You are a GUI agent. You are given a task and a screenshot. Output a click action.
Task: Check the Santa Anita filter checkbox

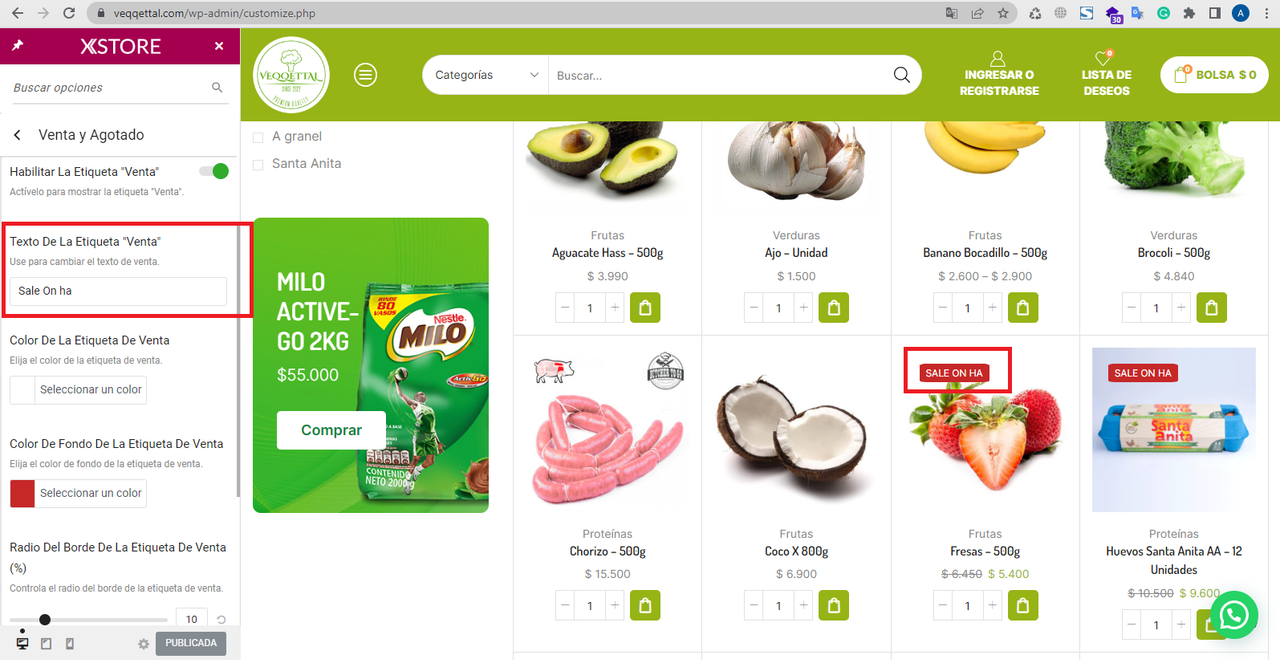tap(258, 164)
